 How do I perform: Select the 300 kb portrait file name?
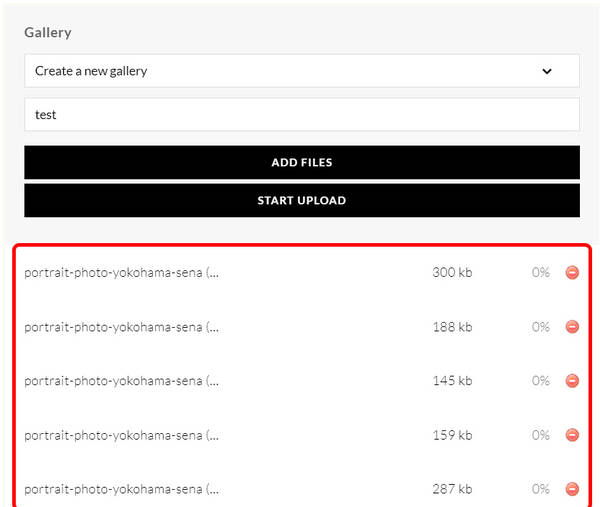(x=121, y=272)
